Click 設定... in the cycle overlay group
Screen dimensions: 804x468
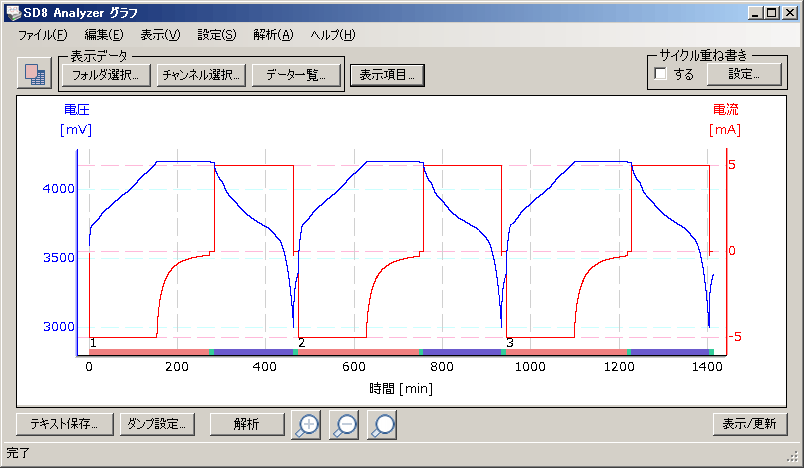[x=742, y=74]
